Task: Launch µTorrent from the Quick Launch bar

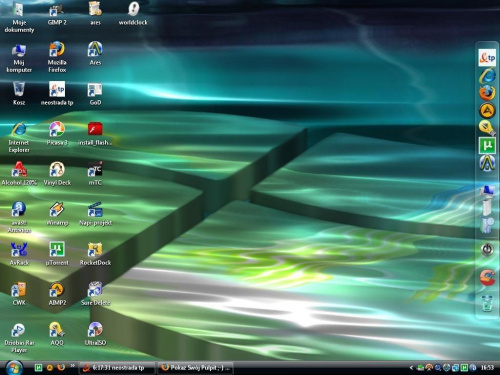Action: point(38,368)
